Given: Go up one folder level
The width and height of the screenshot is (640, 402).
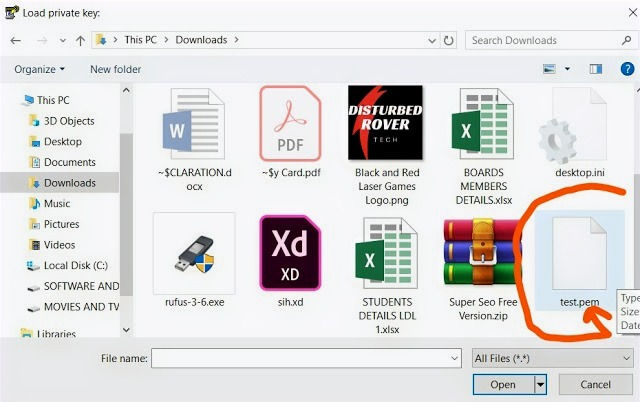Looking at the screenshot, I should 80,40.
